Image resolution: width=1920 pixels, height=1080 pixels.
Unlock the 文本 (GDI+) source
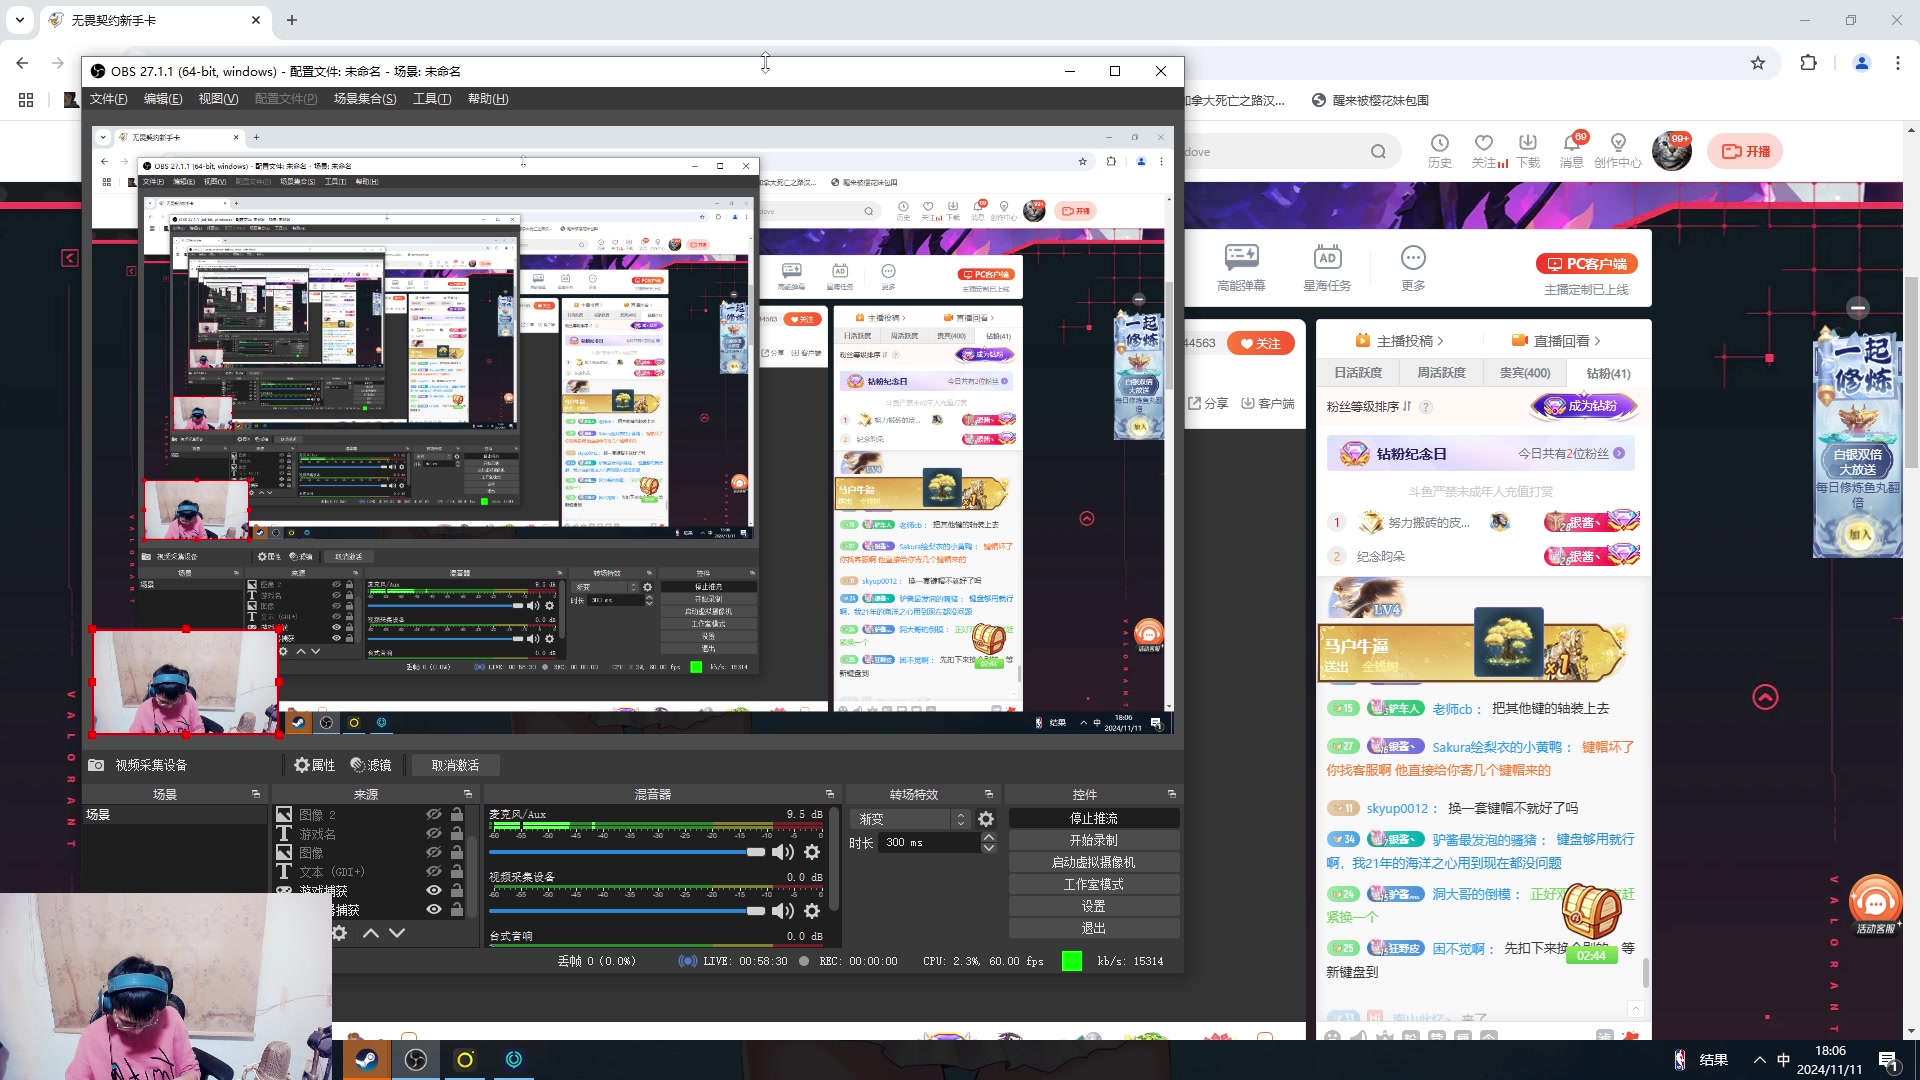(x=457, y=872)
